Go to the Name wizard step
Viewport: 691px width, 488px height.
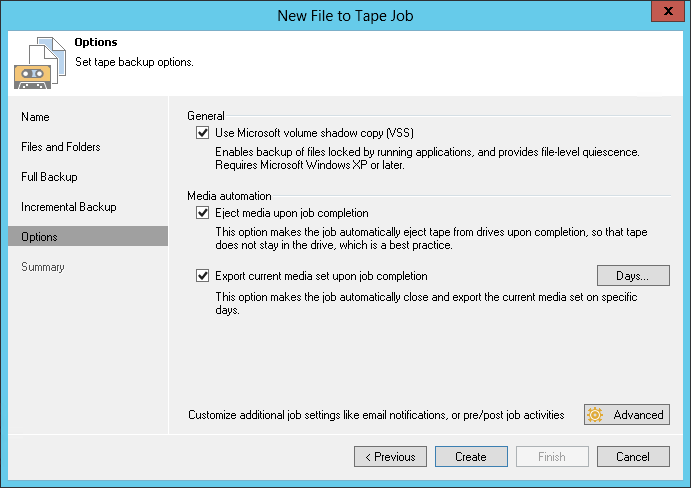click(x=35, y=117)
